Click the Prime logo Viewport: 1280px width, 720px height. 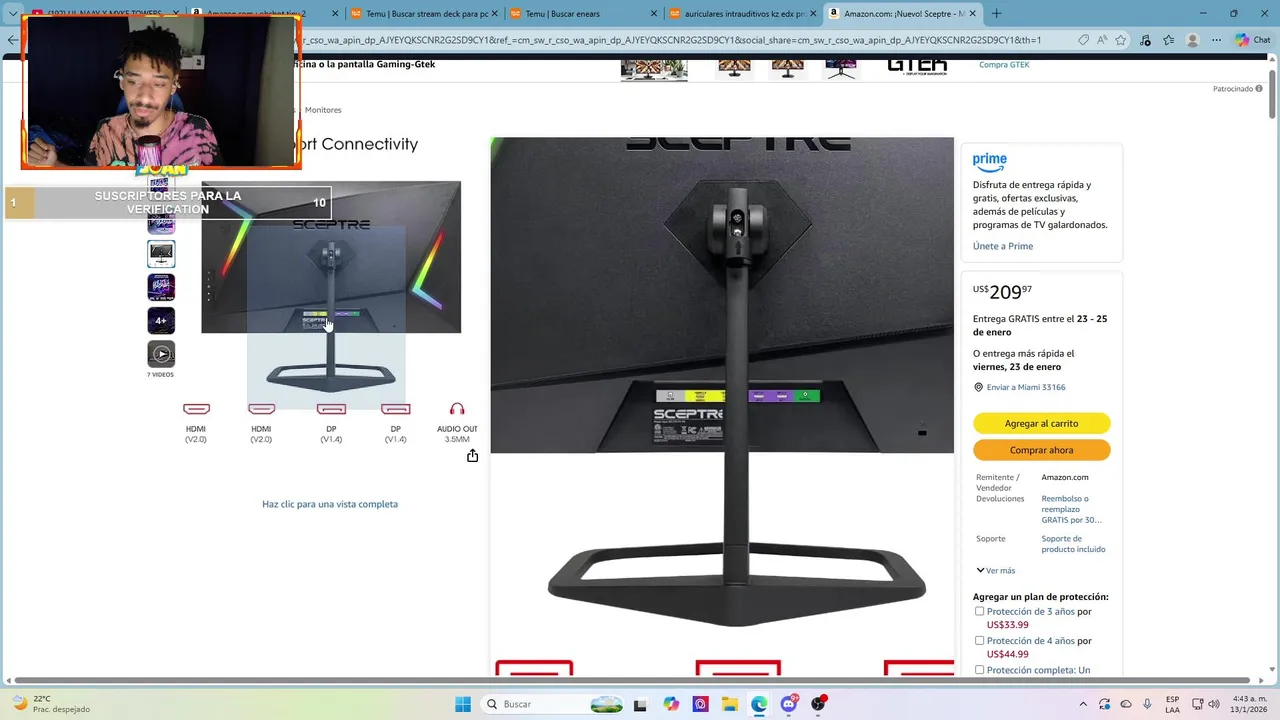click(x=990, y=161)
